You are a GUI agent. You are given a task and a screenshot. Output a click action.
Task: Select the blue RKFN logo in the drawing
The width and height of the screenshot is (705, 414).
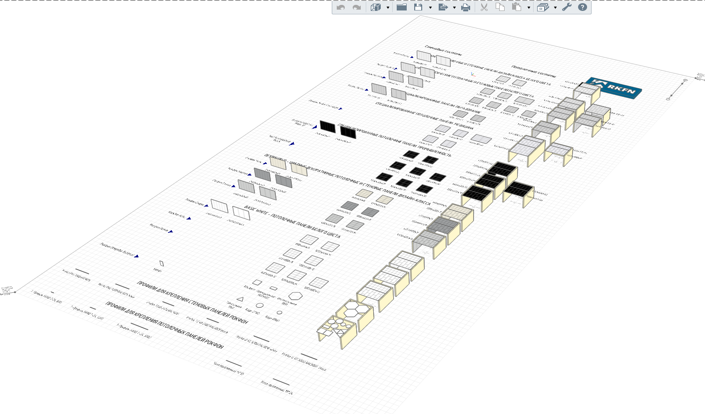(x=614, y=88)
